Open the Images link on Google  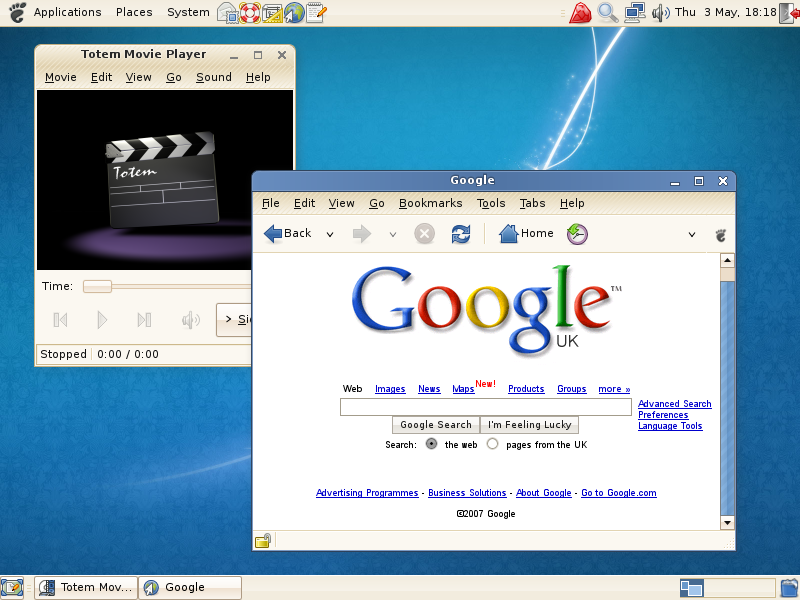pyautogui.click(x=390, y=389)
